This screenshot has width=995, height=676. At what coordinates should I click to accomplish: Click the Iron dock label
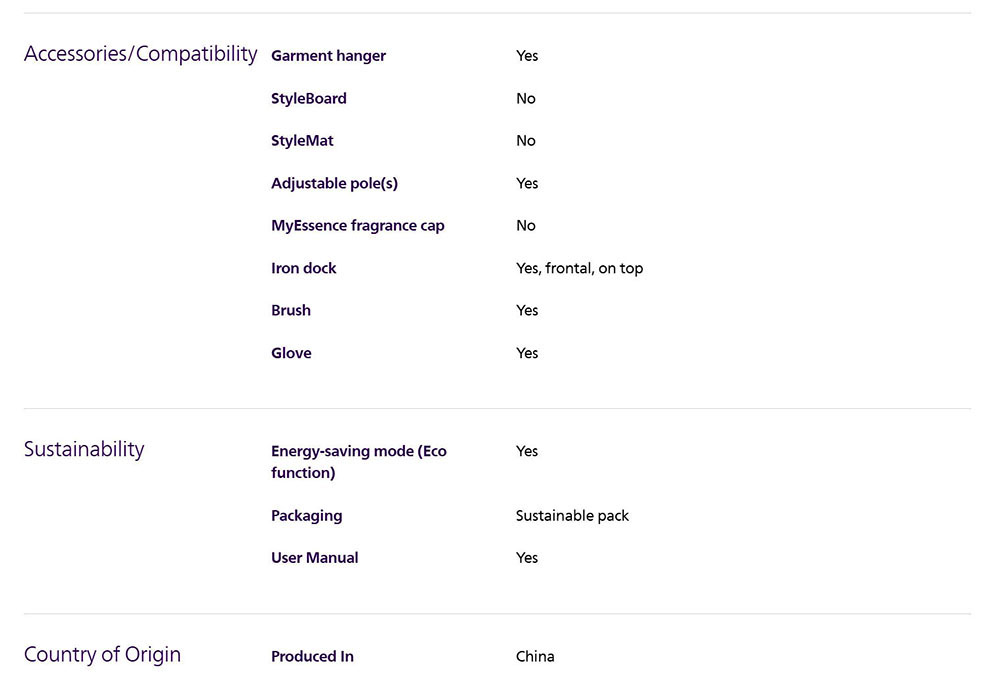tap(303, 268)
